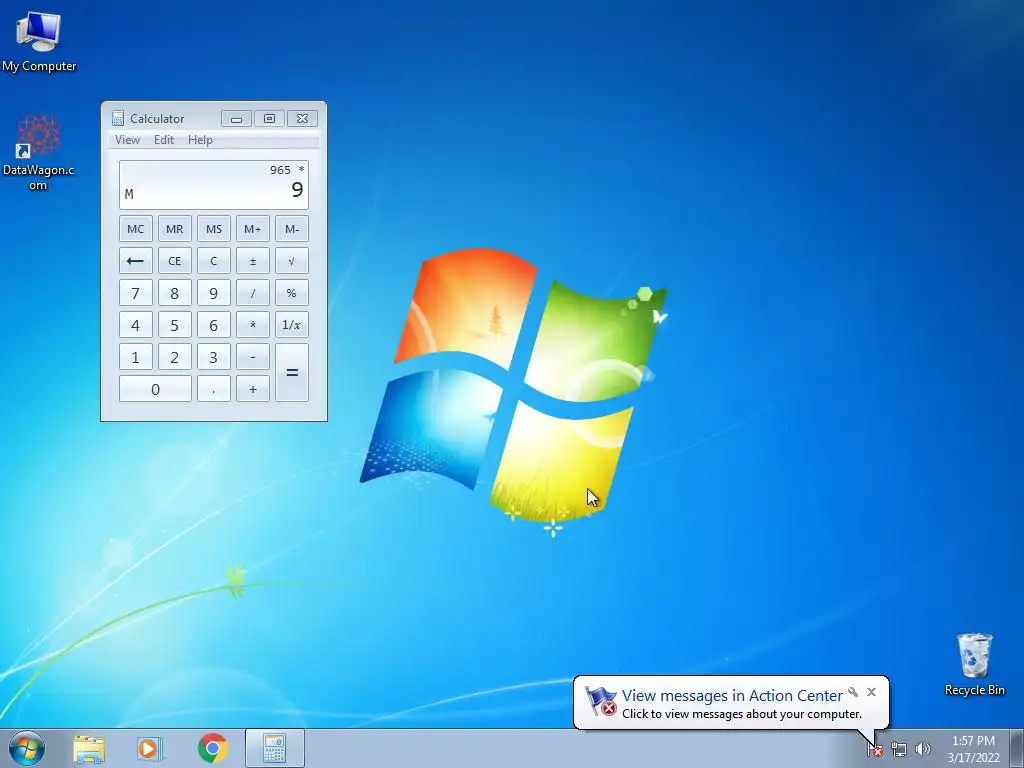Click the minus (-) button
Image resolution: width=1024 pixels, height=768 pixels.
tap(253, 357)
